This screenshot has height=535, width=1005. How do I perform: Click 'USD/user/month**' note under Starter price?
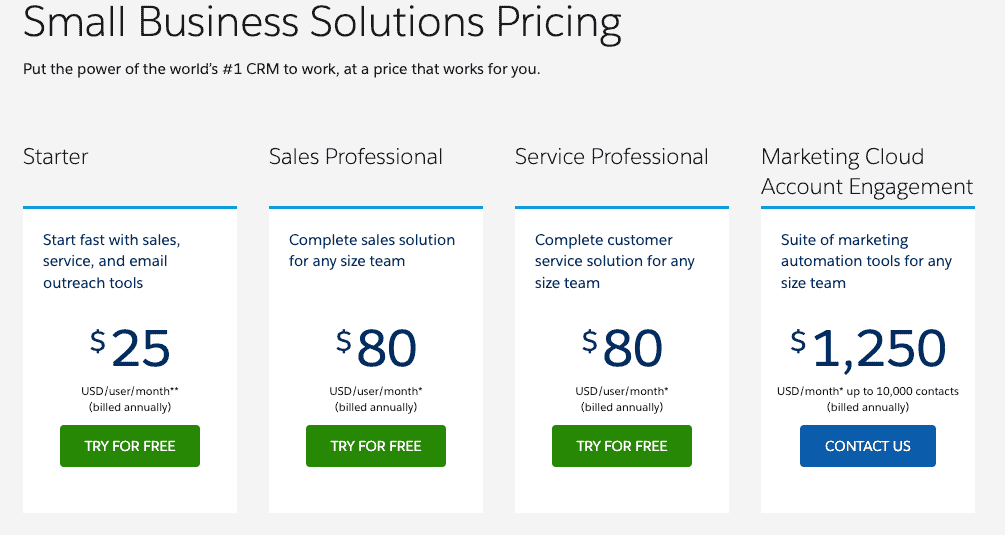pos(130,391)
